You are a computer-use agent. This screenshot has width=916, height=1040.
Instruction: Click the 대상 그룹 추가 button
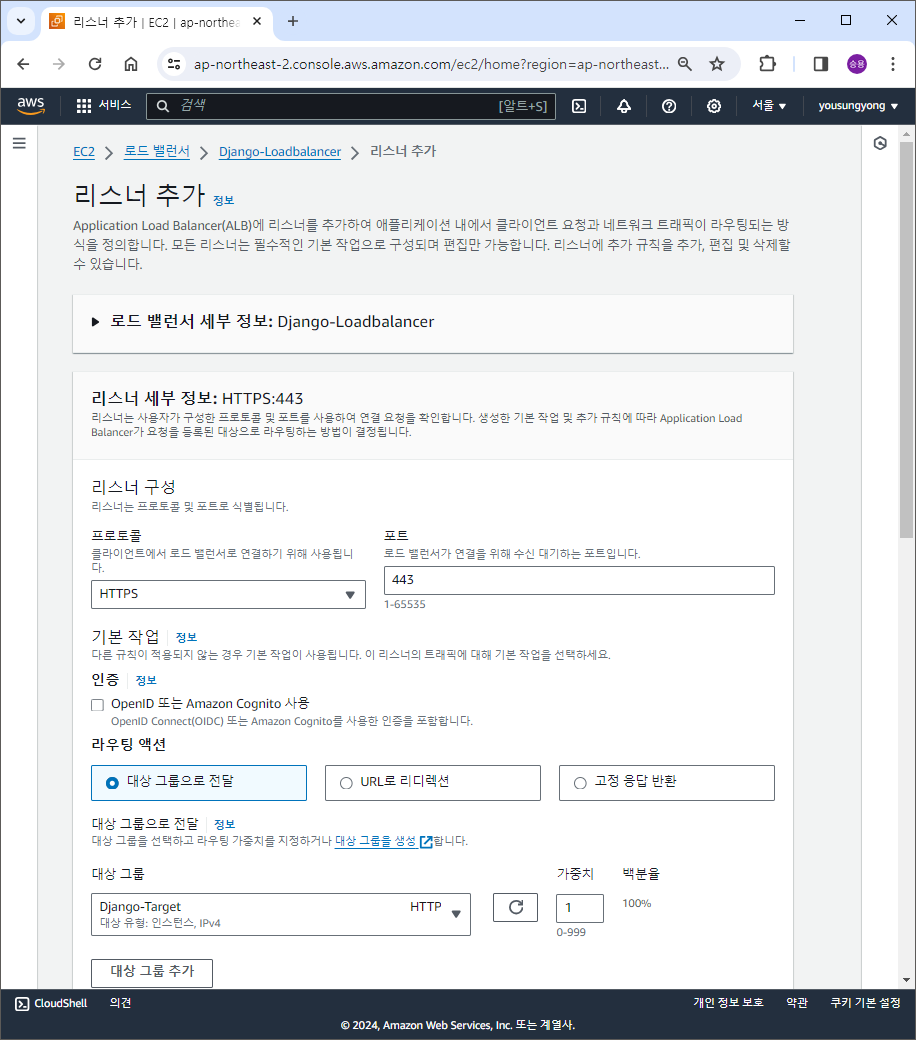pos(152,972)
